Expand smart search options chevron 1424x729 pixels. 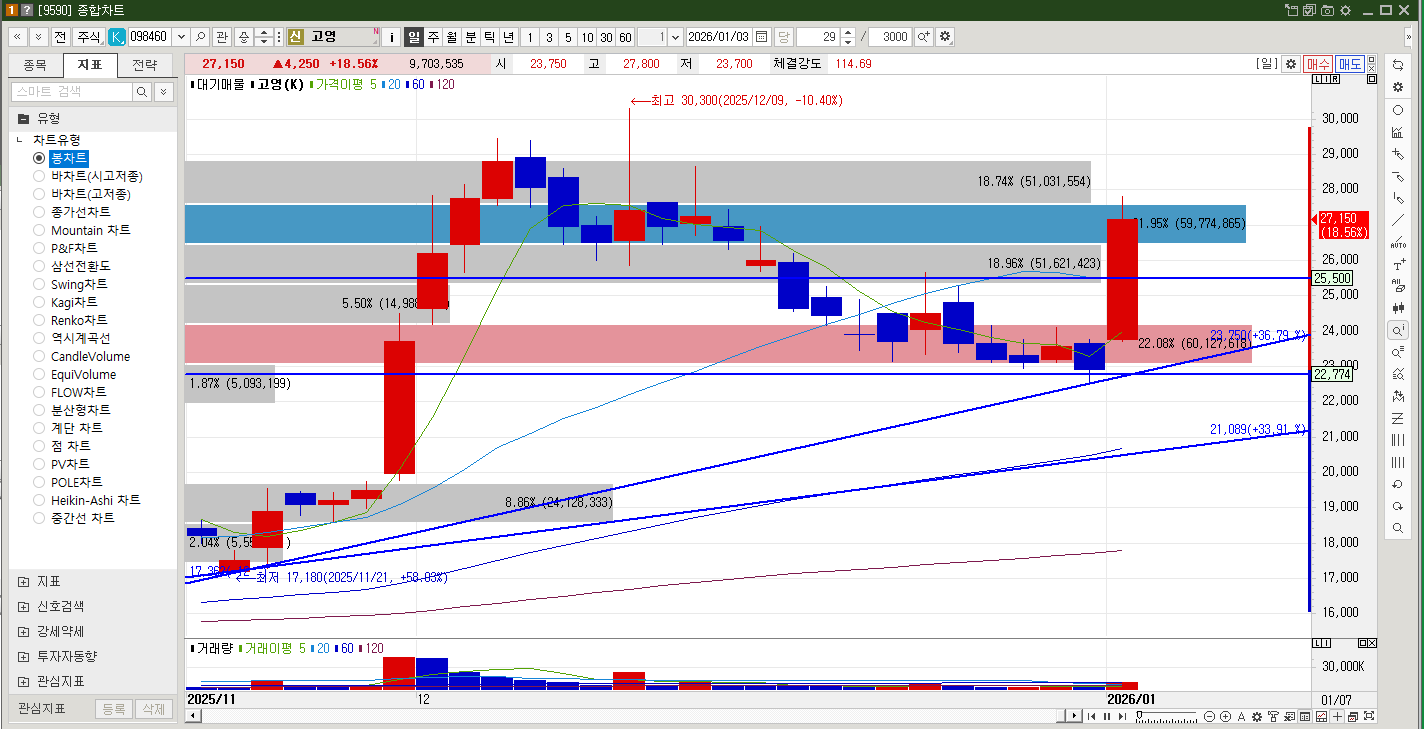click(x=164, y=91)
